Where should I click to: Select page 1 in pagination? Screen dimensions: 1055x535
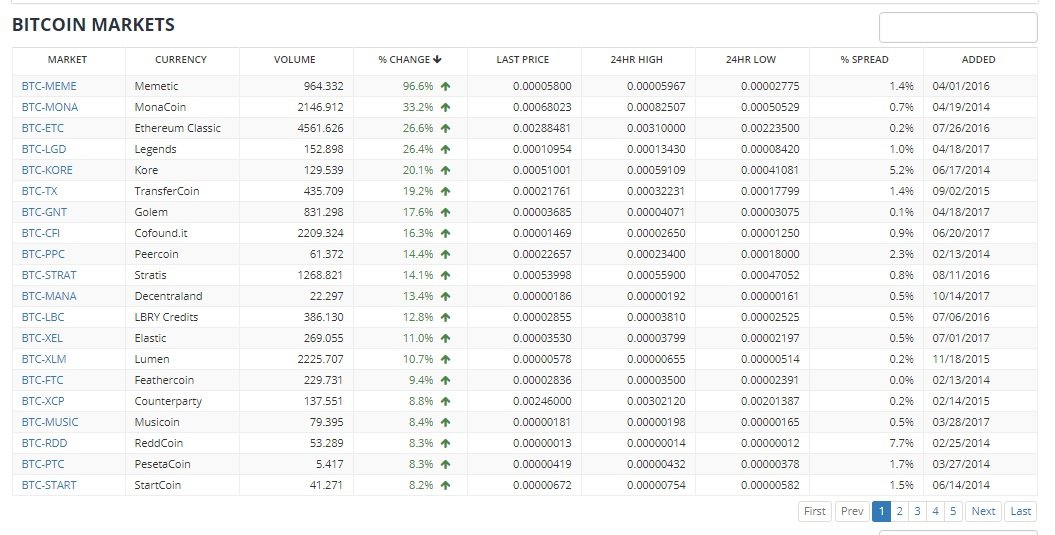point(881,511)
